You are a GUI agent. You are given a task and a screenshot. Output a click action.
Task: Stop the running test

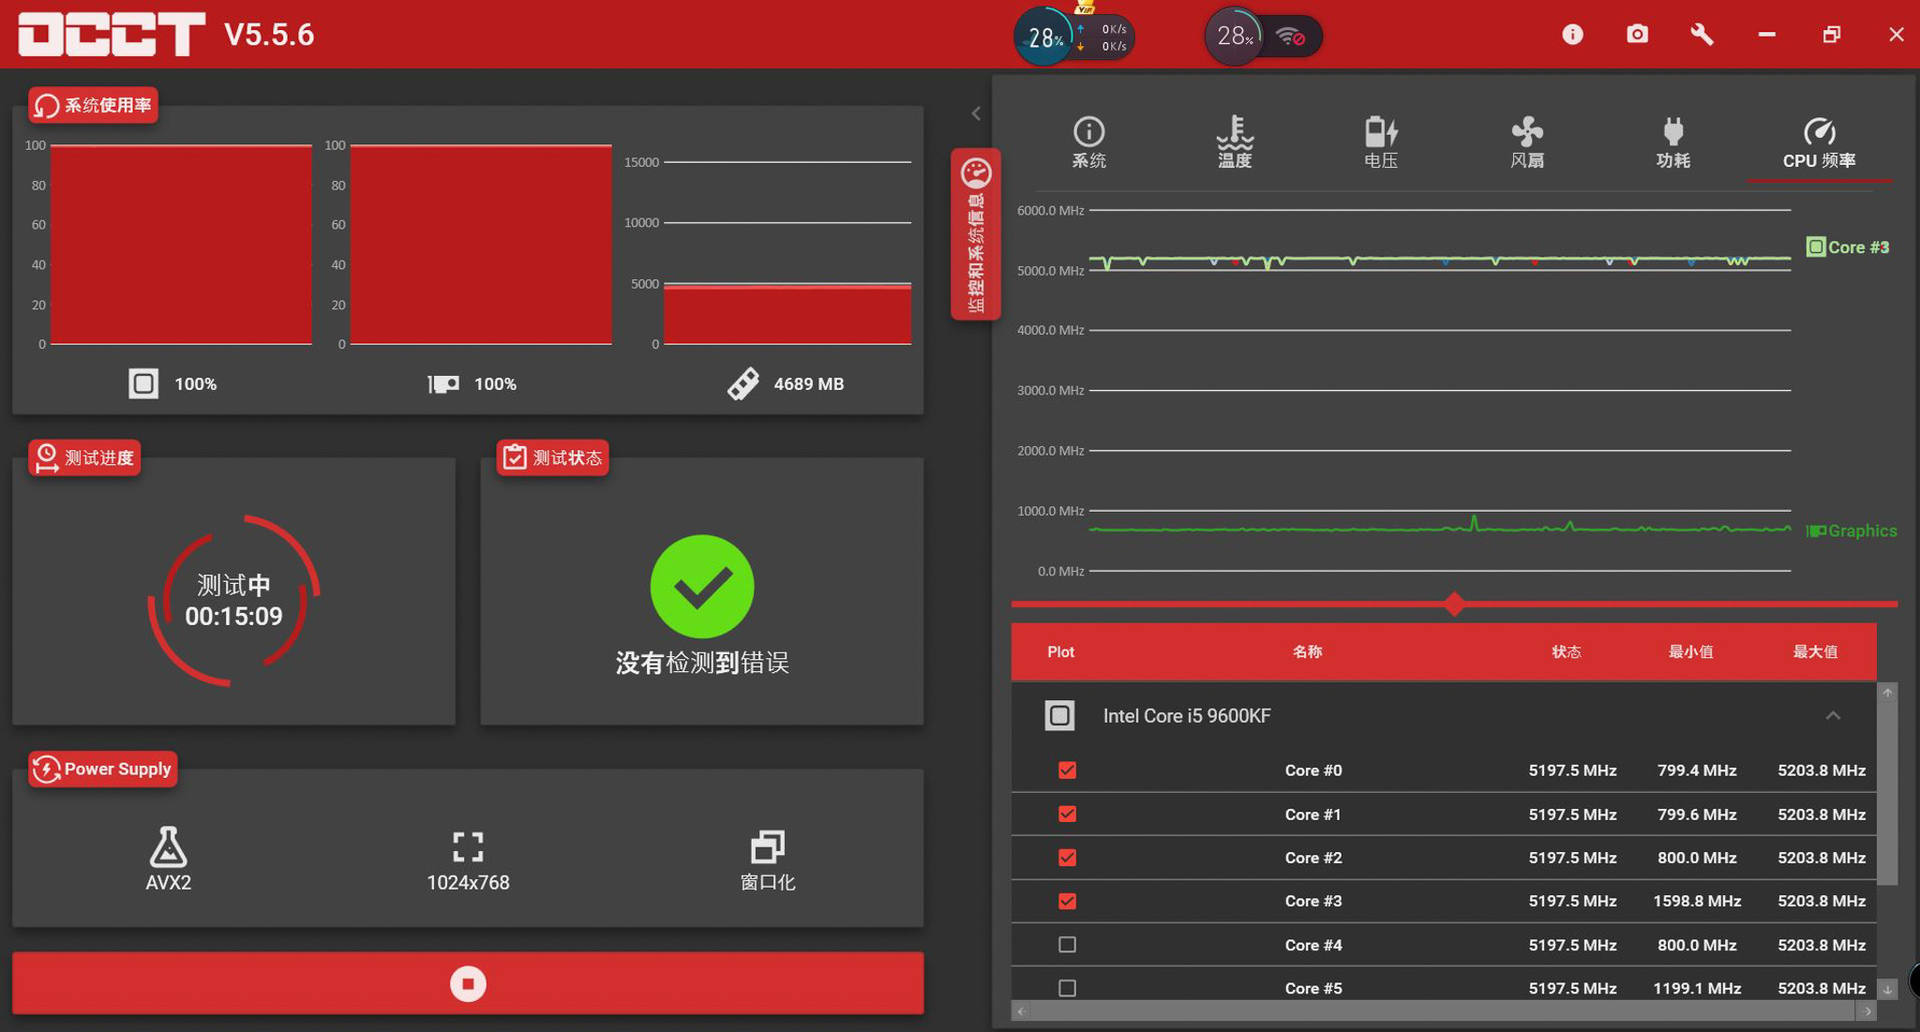click(468, 984)
